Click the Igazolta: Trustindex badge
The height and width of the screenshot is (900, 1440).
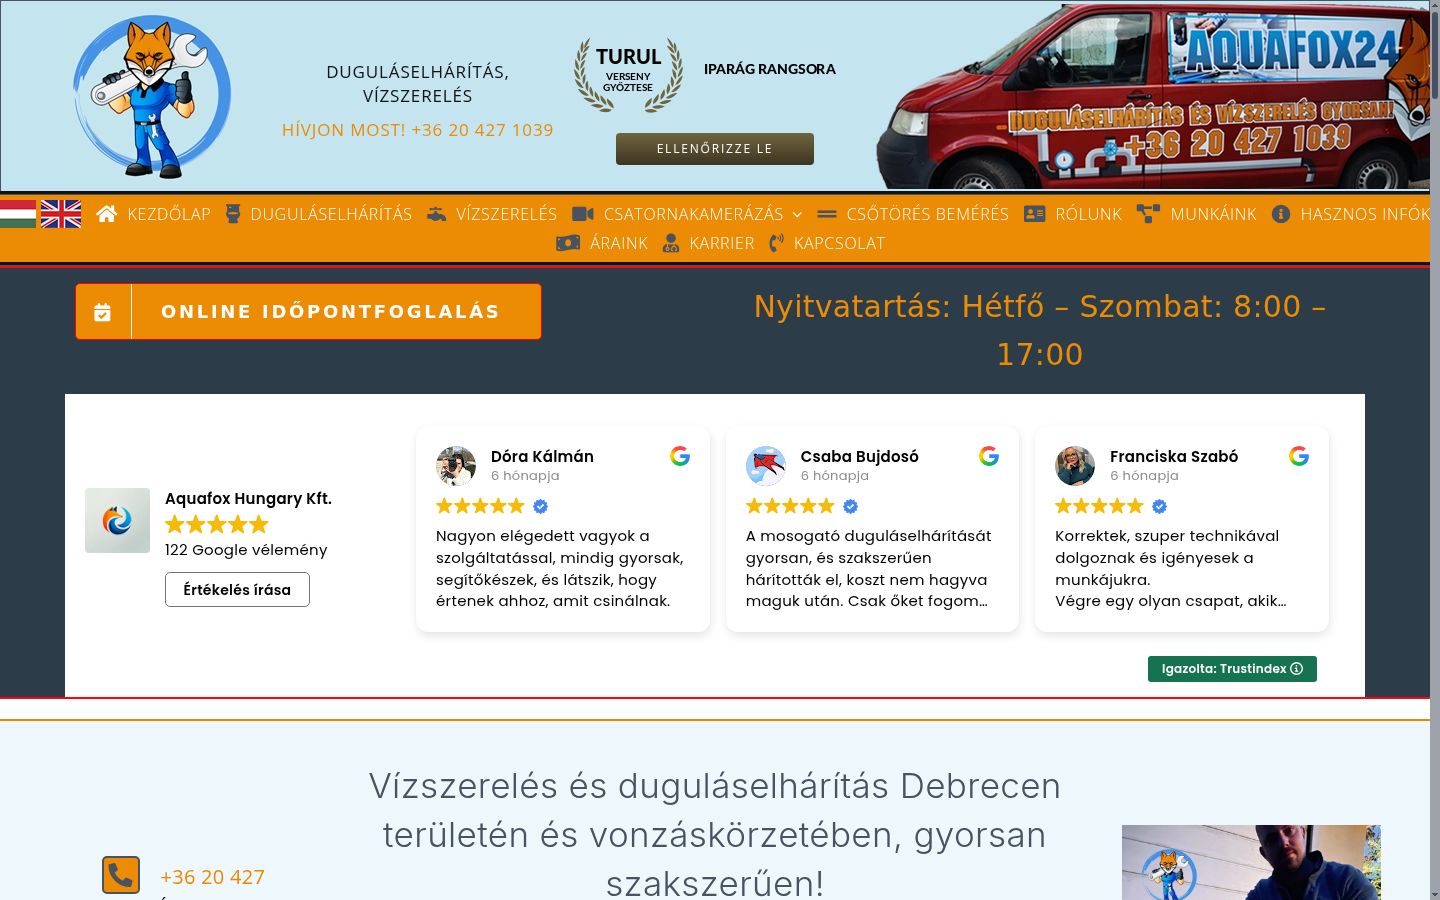tap(1232, 669)
